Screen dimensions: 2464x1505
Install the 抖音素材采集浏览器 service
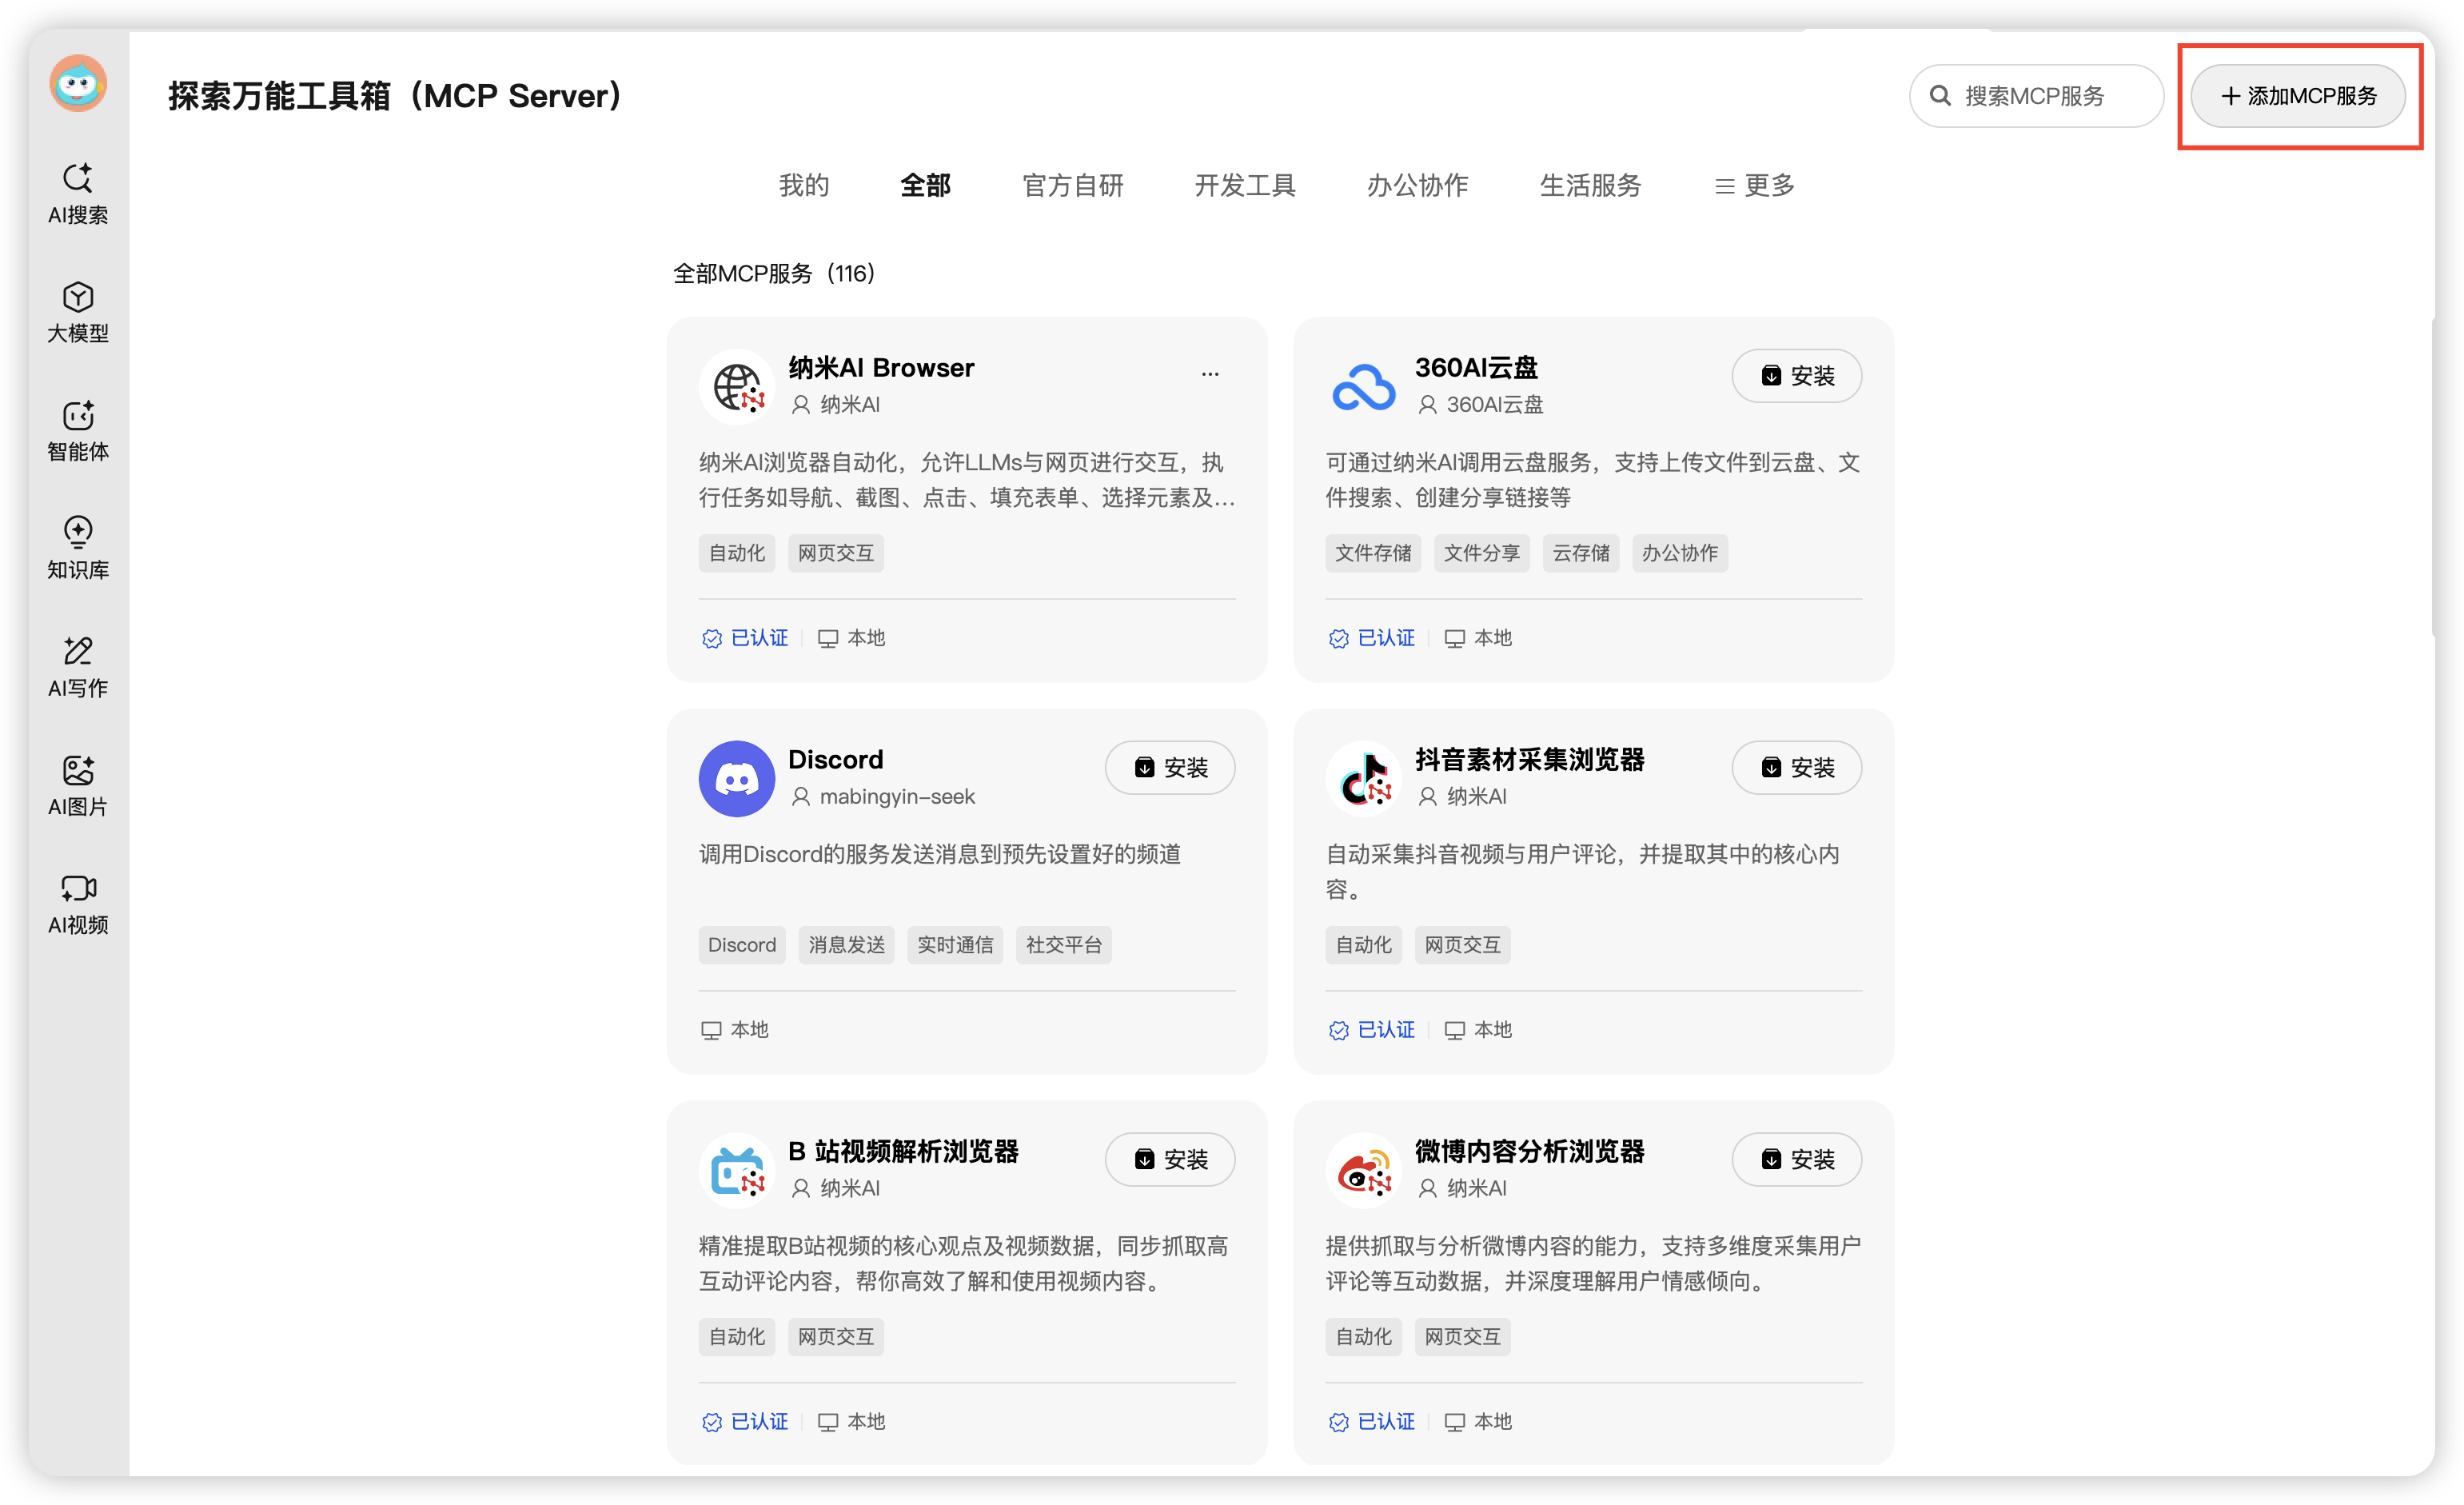tap(1796, 768)
